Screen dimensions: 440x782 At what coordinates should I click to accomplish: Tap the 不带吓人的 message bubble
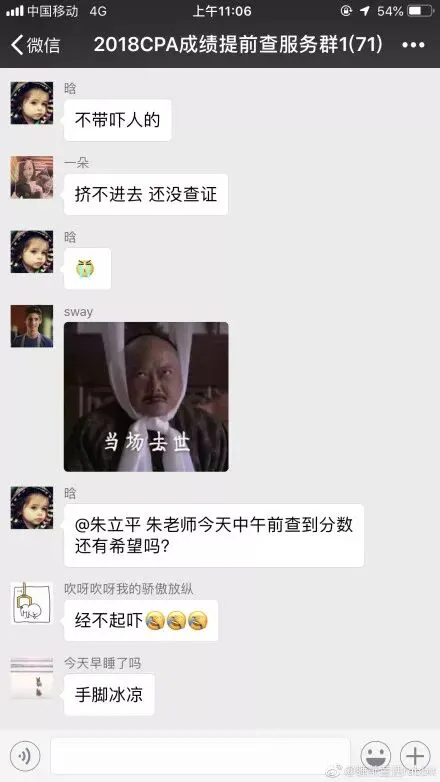[118, 120]
